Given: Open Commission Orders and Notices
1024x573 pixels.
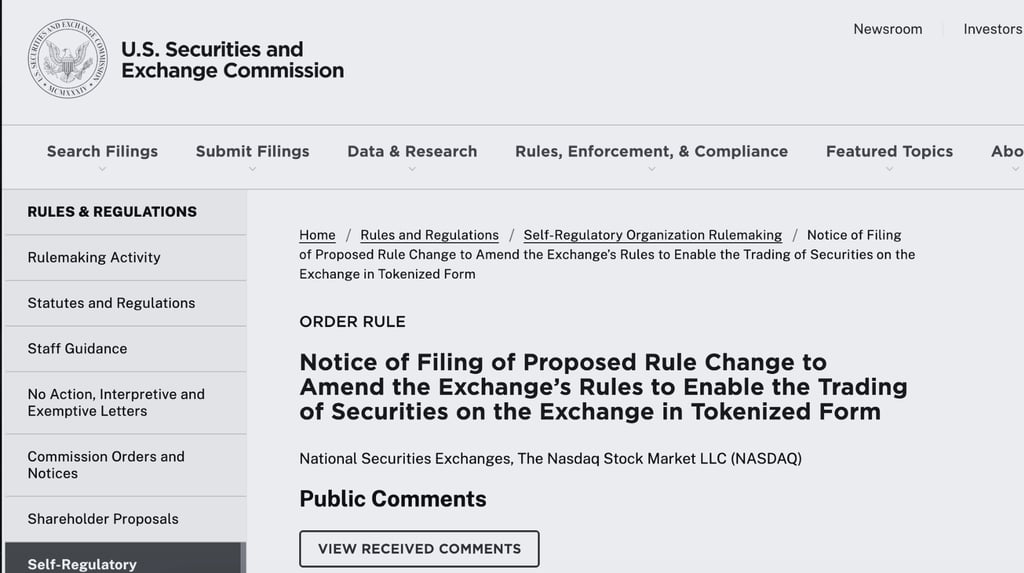Looking at the screenshot, I should 105,465.
